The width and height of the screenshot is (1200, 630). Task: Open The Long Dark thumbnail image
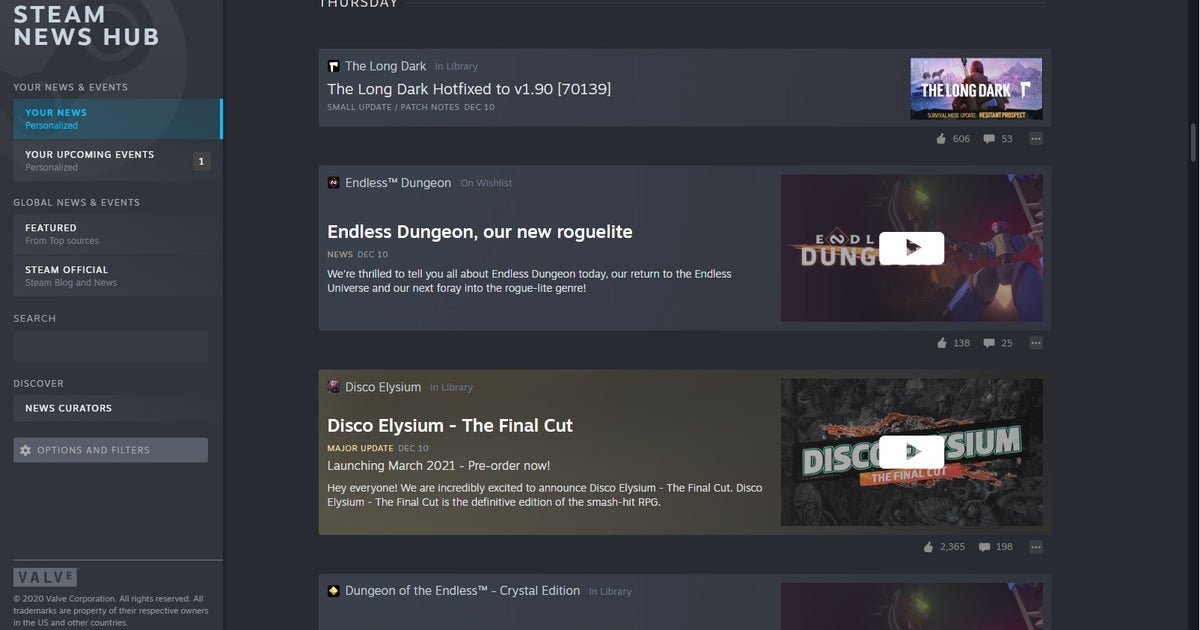coord(976,88)
